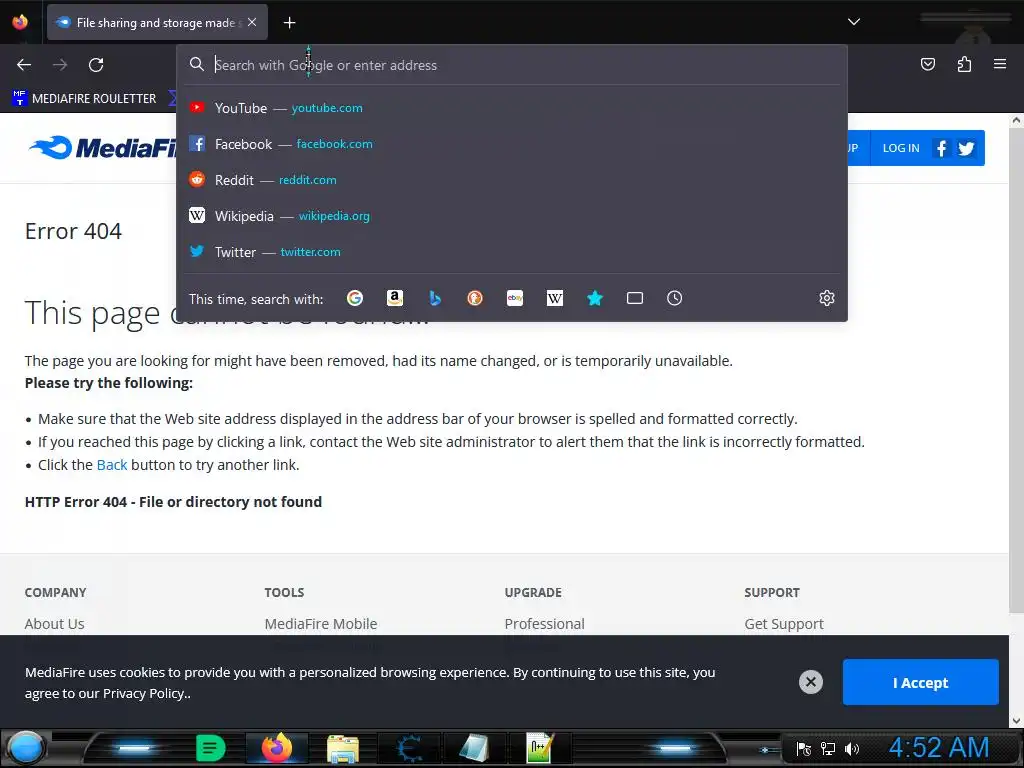Click the Facebook icon in MediaFire header
Screen dimensions: 1024x768
941,149
